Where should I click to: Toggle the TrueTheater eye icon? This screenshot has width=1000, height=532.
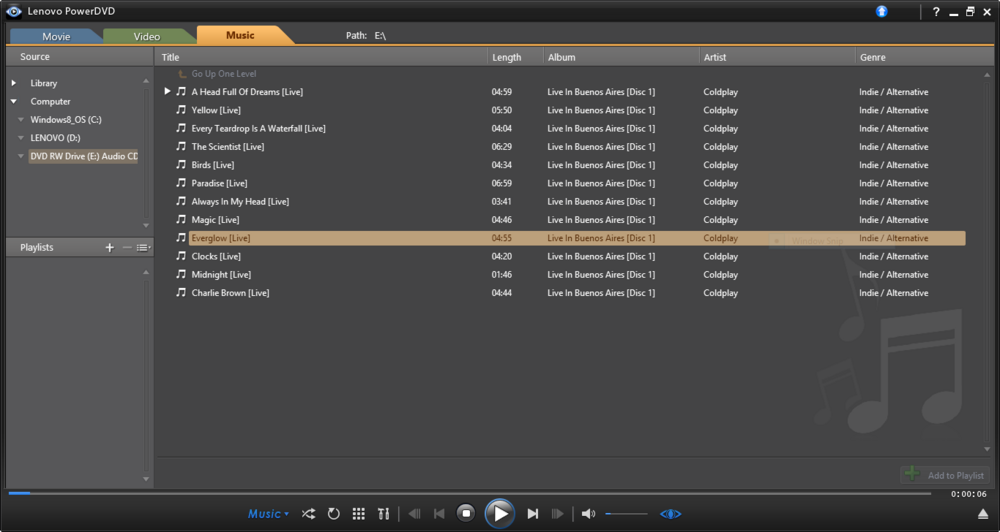(x=670, y=514)
